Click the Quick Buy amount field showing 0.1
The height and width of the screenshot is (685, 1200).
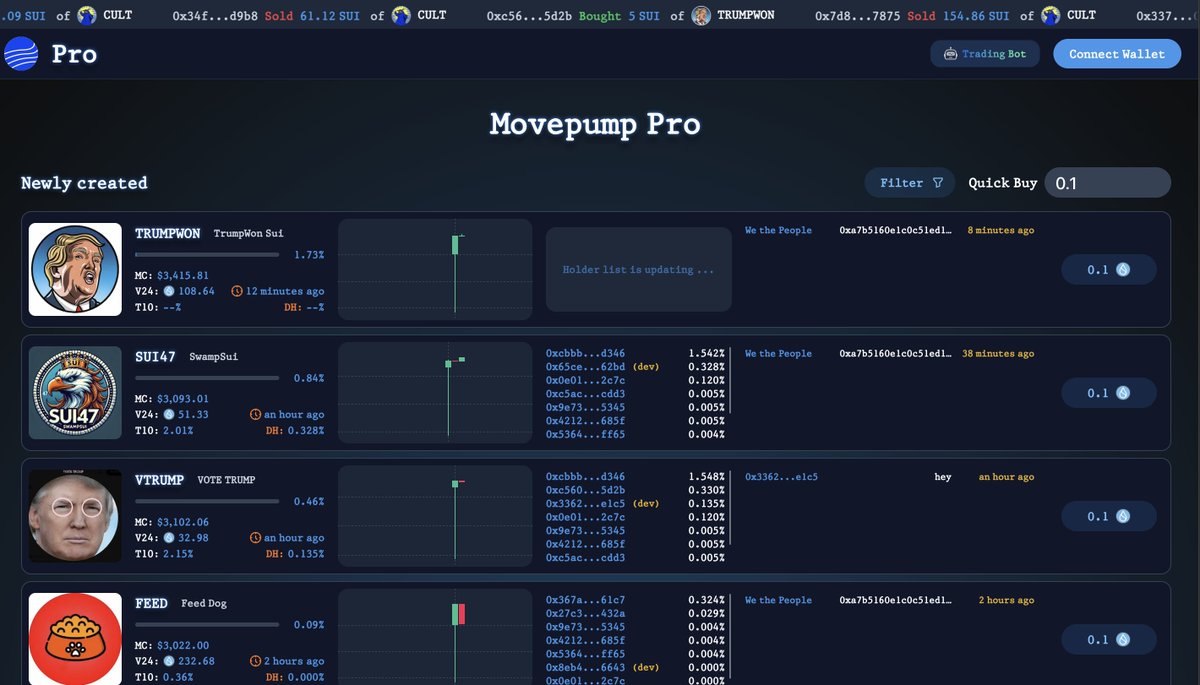click(x=1107, y=182)
